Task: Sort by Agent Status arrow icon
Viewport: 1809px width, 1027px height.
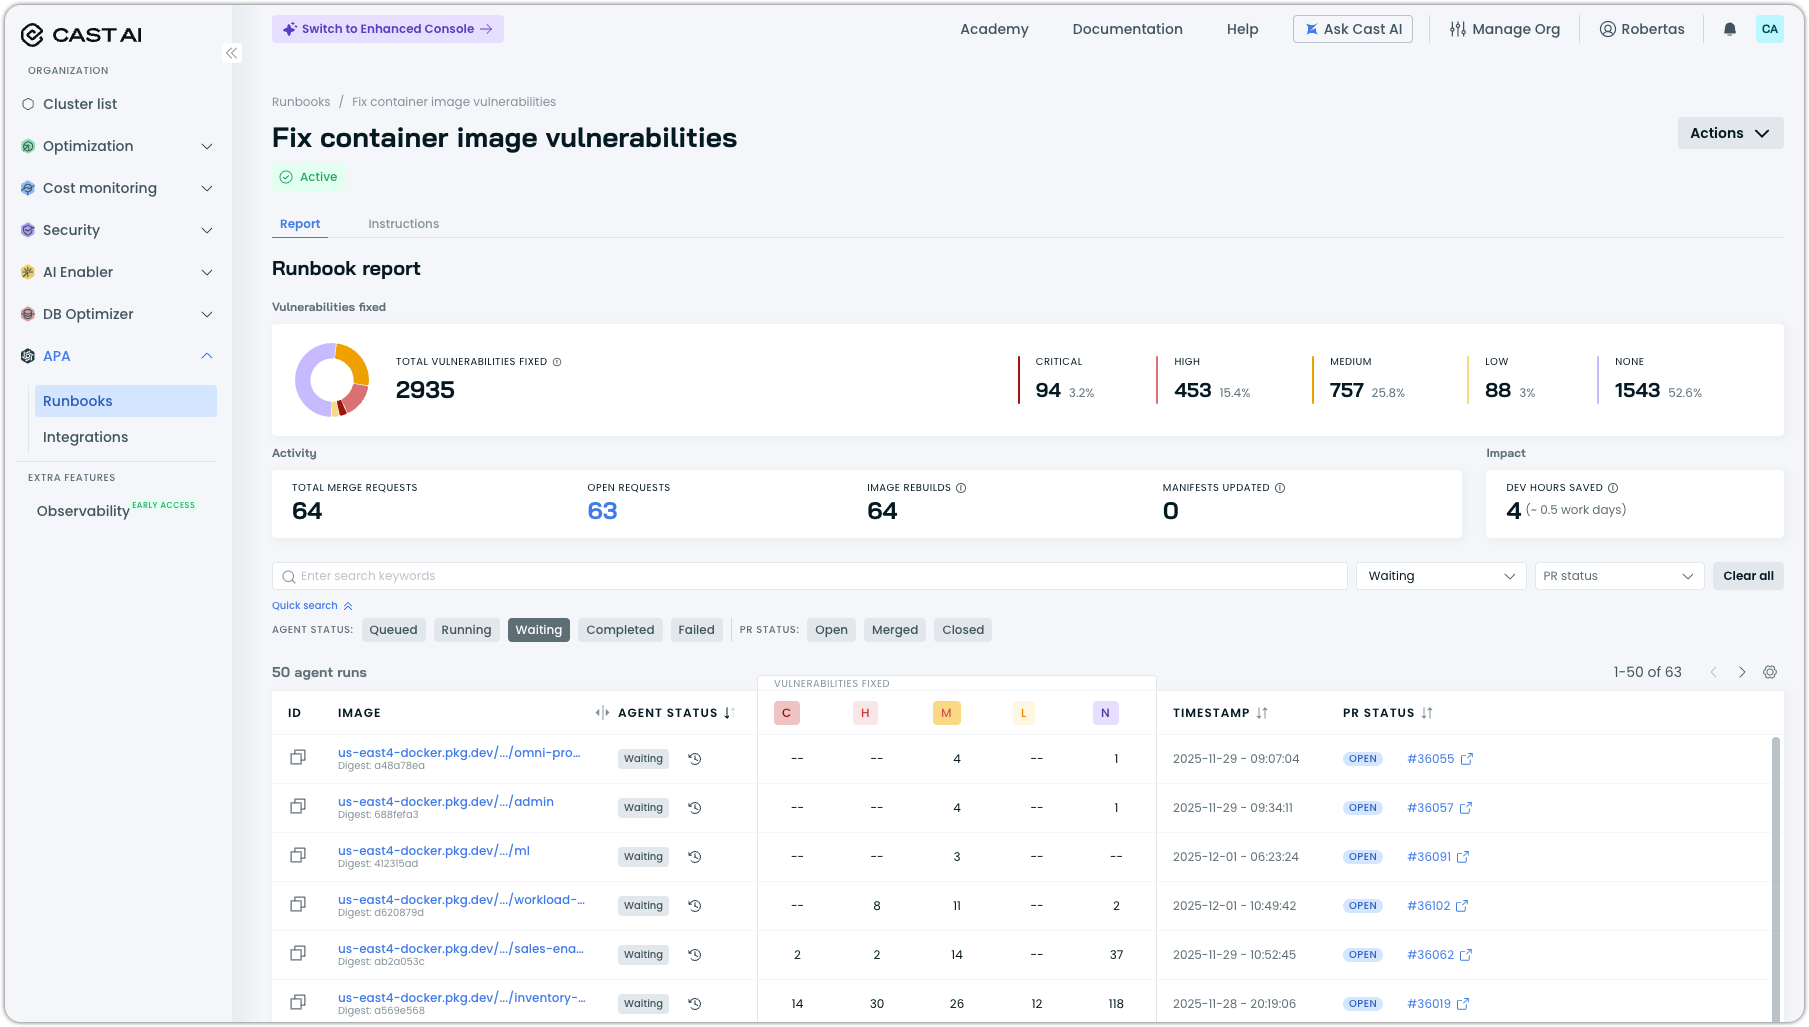Action: point(728,713)
